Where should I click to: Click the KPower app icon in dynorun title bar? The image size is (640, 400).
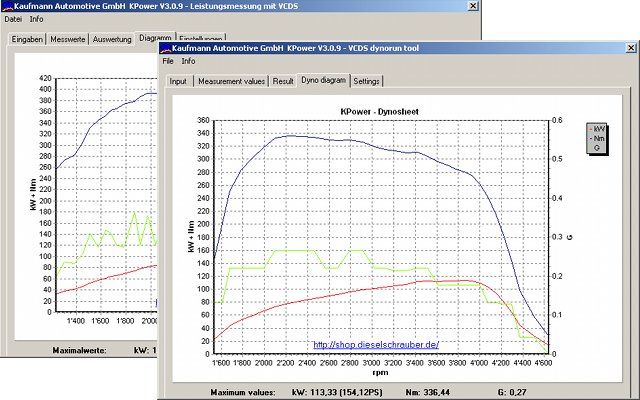pyautogui.click(x=165, y=48)
